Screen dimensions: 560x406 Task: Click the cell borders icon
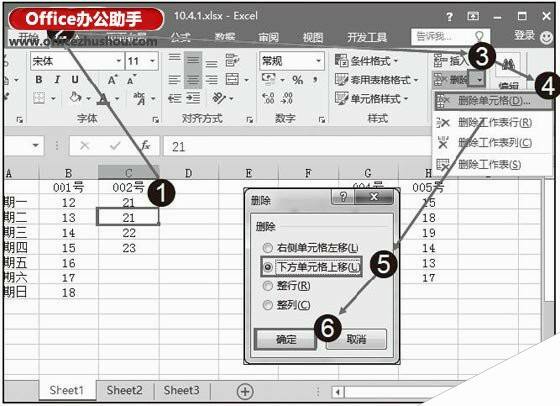pyautogui.click(x=39, y=98)
